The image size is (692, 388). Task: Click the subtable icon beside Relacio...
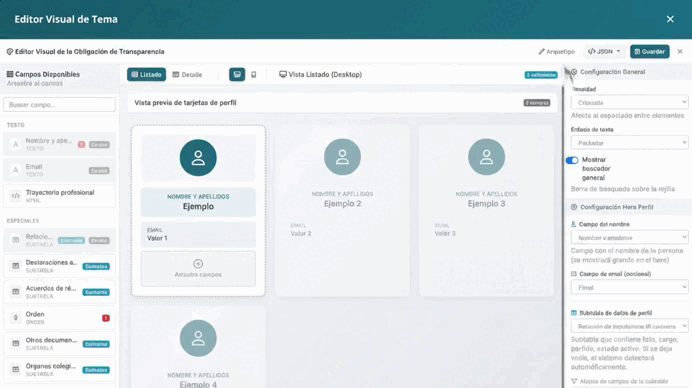pyautogui.click(x=15, y=240)
